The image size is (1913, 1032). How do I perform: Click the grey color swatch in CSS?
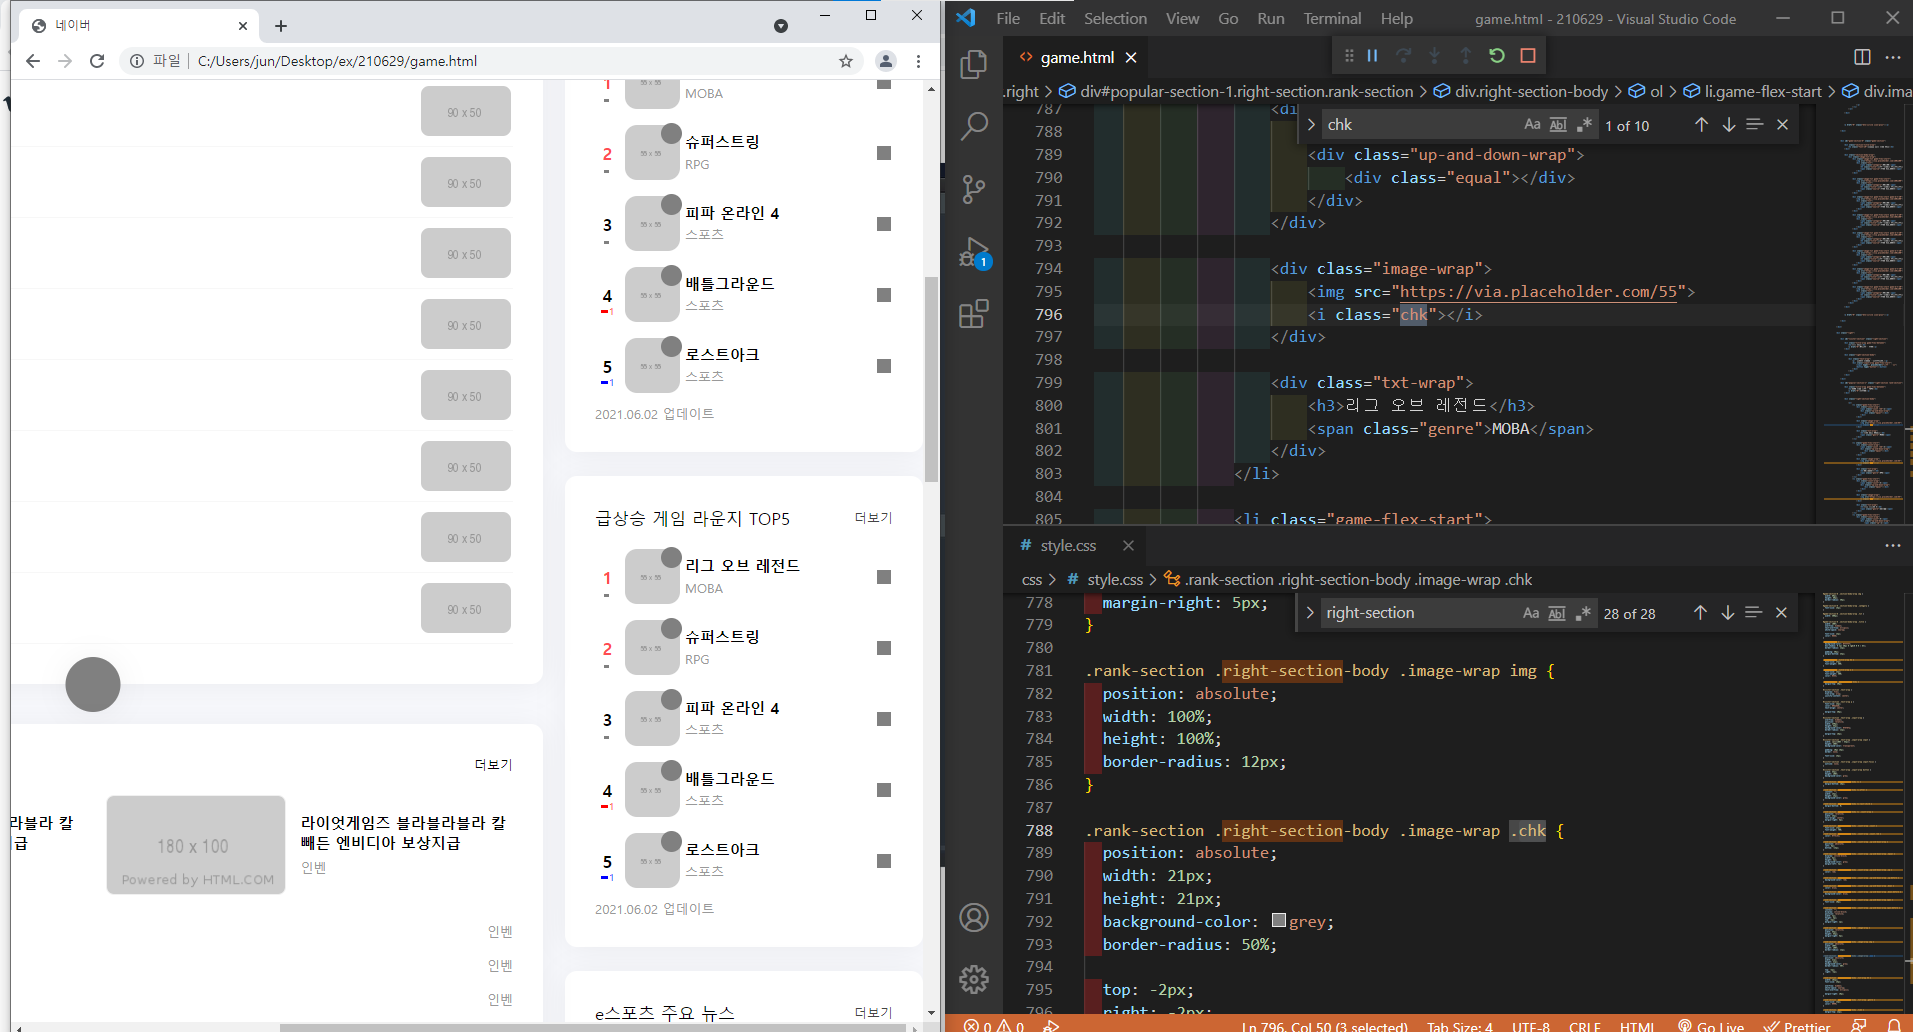[1278, 921]
